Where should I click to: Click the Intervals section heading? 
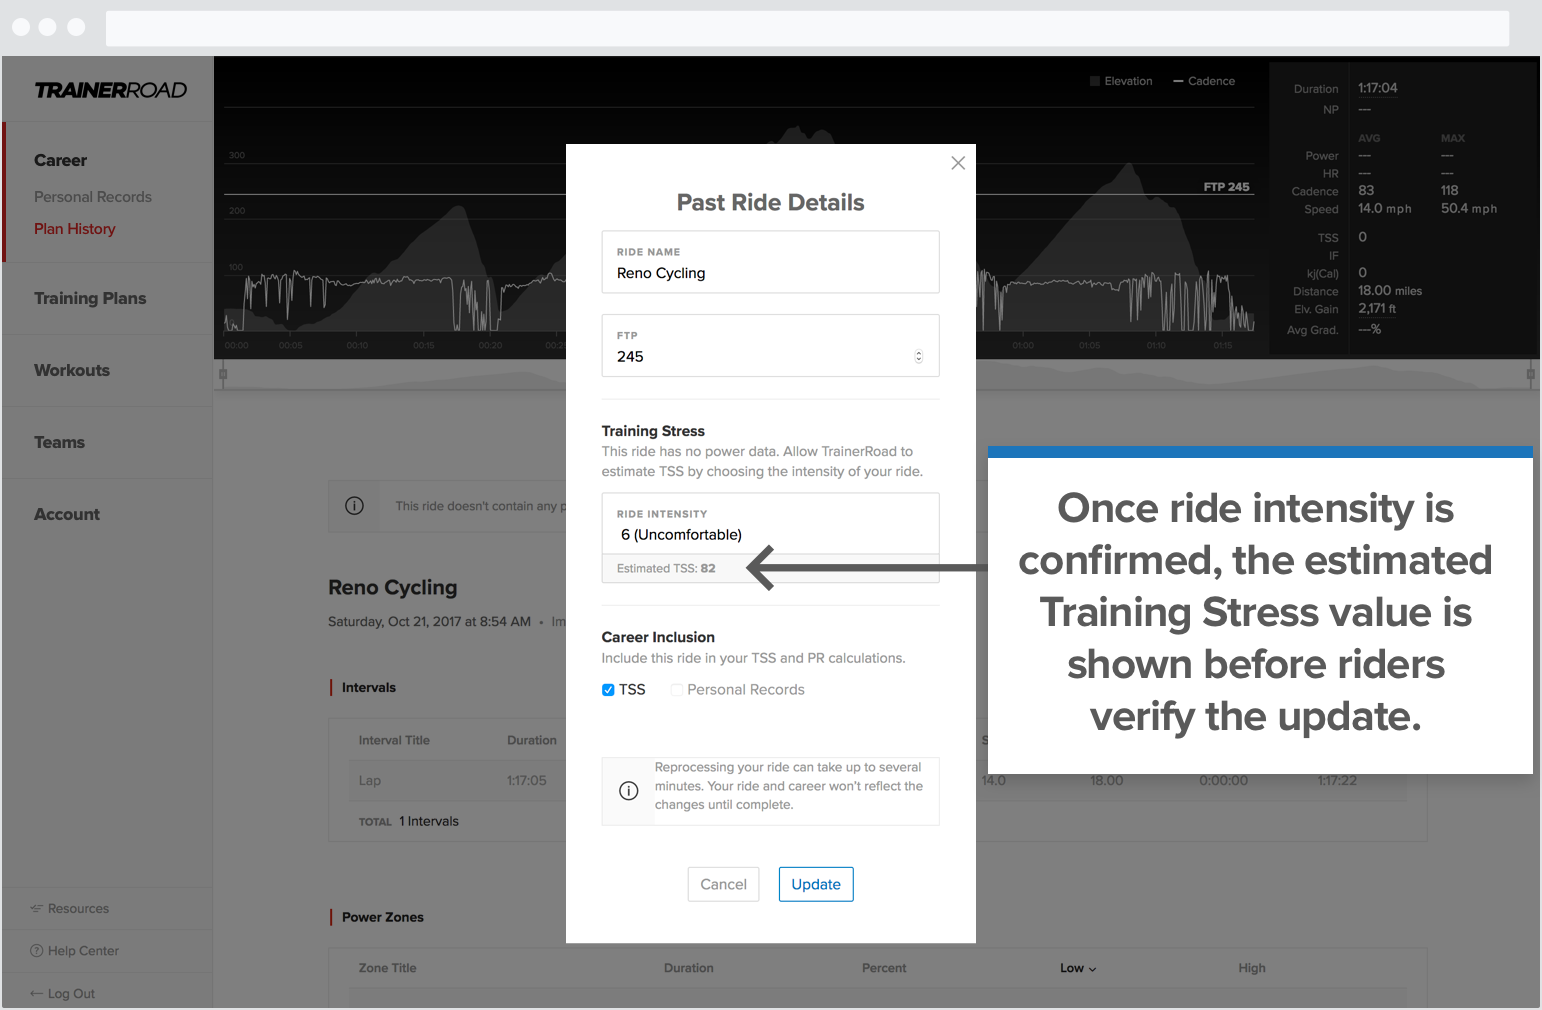point(369,688)
